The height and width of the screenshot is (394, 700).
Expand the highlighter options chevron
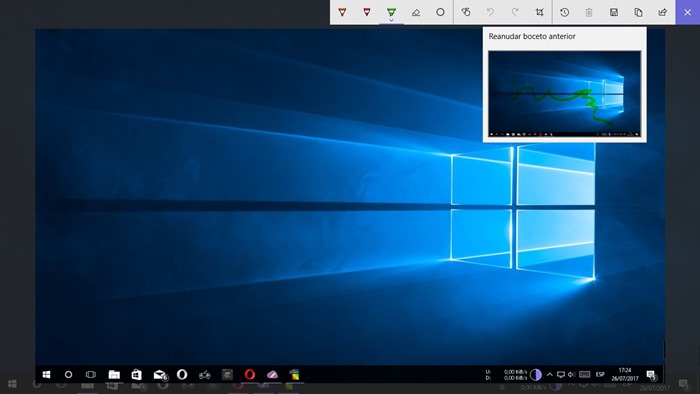coord(392,20)
